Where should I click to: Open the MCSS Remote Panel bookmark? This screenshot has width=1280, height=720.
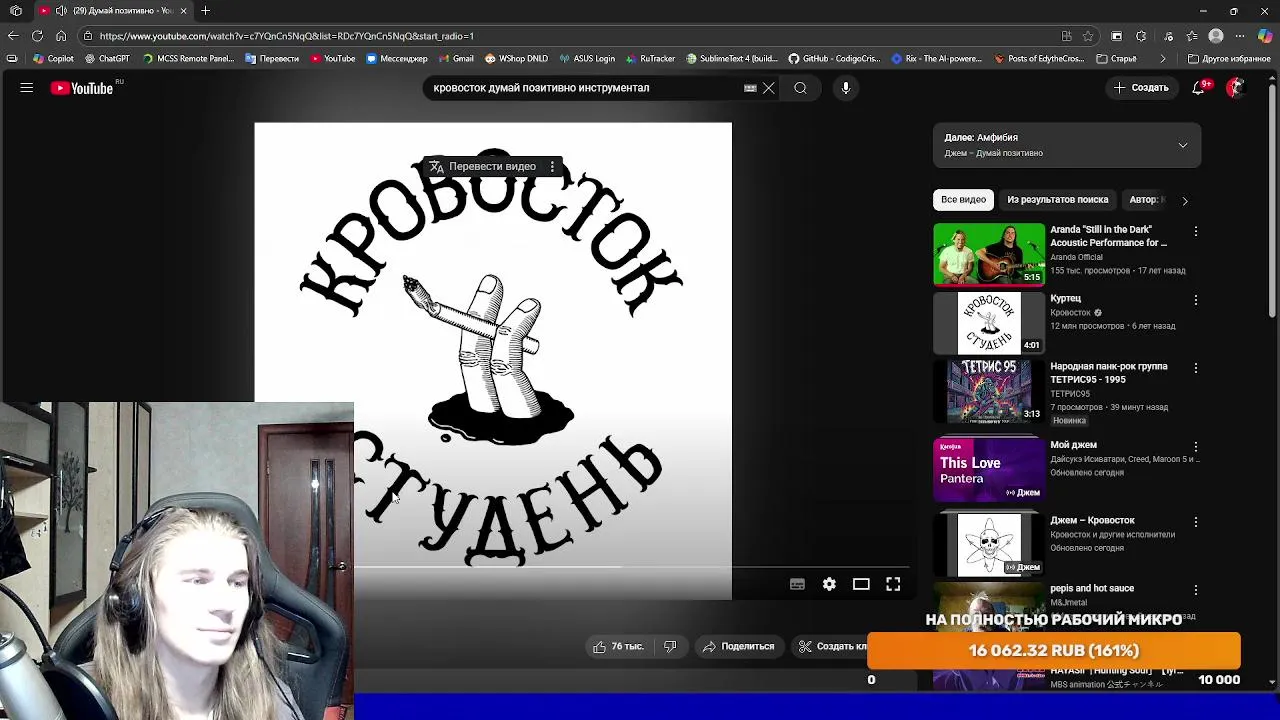point(189,59)
